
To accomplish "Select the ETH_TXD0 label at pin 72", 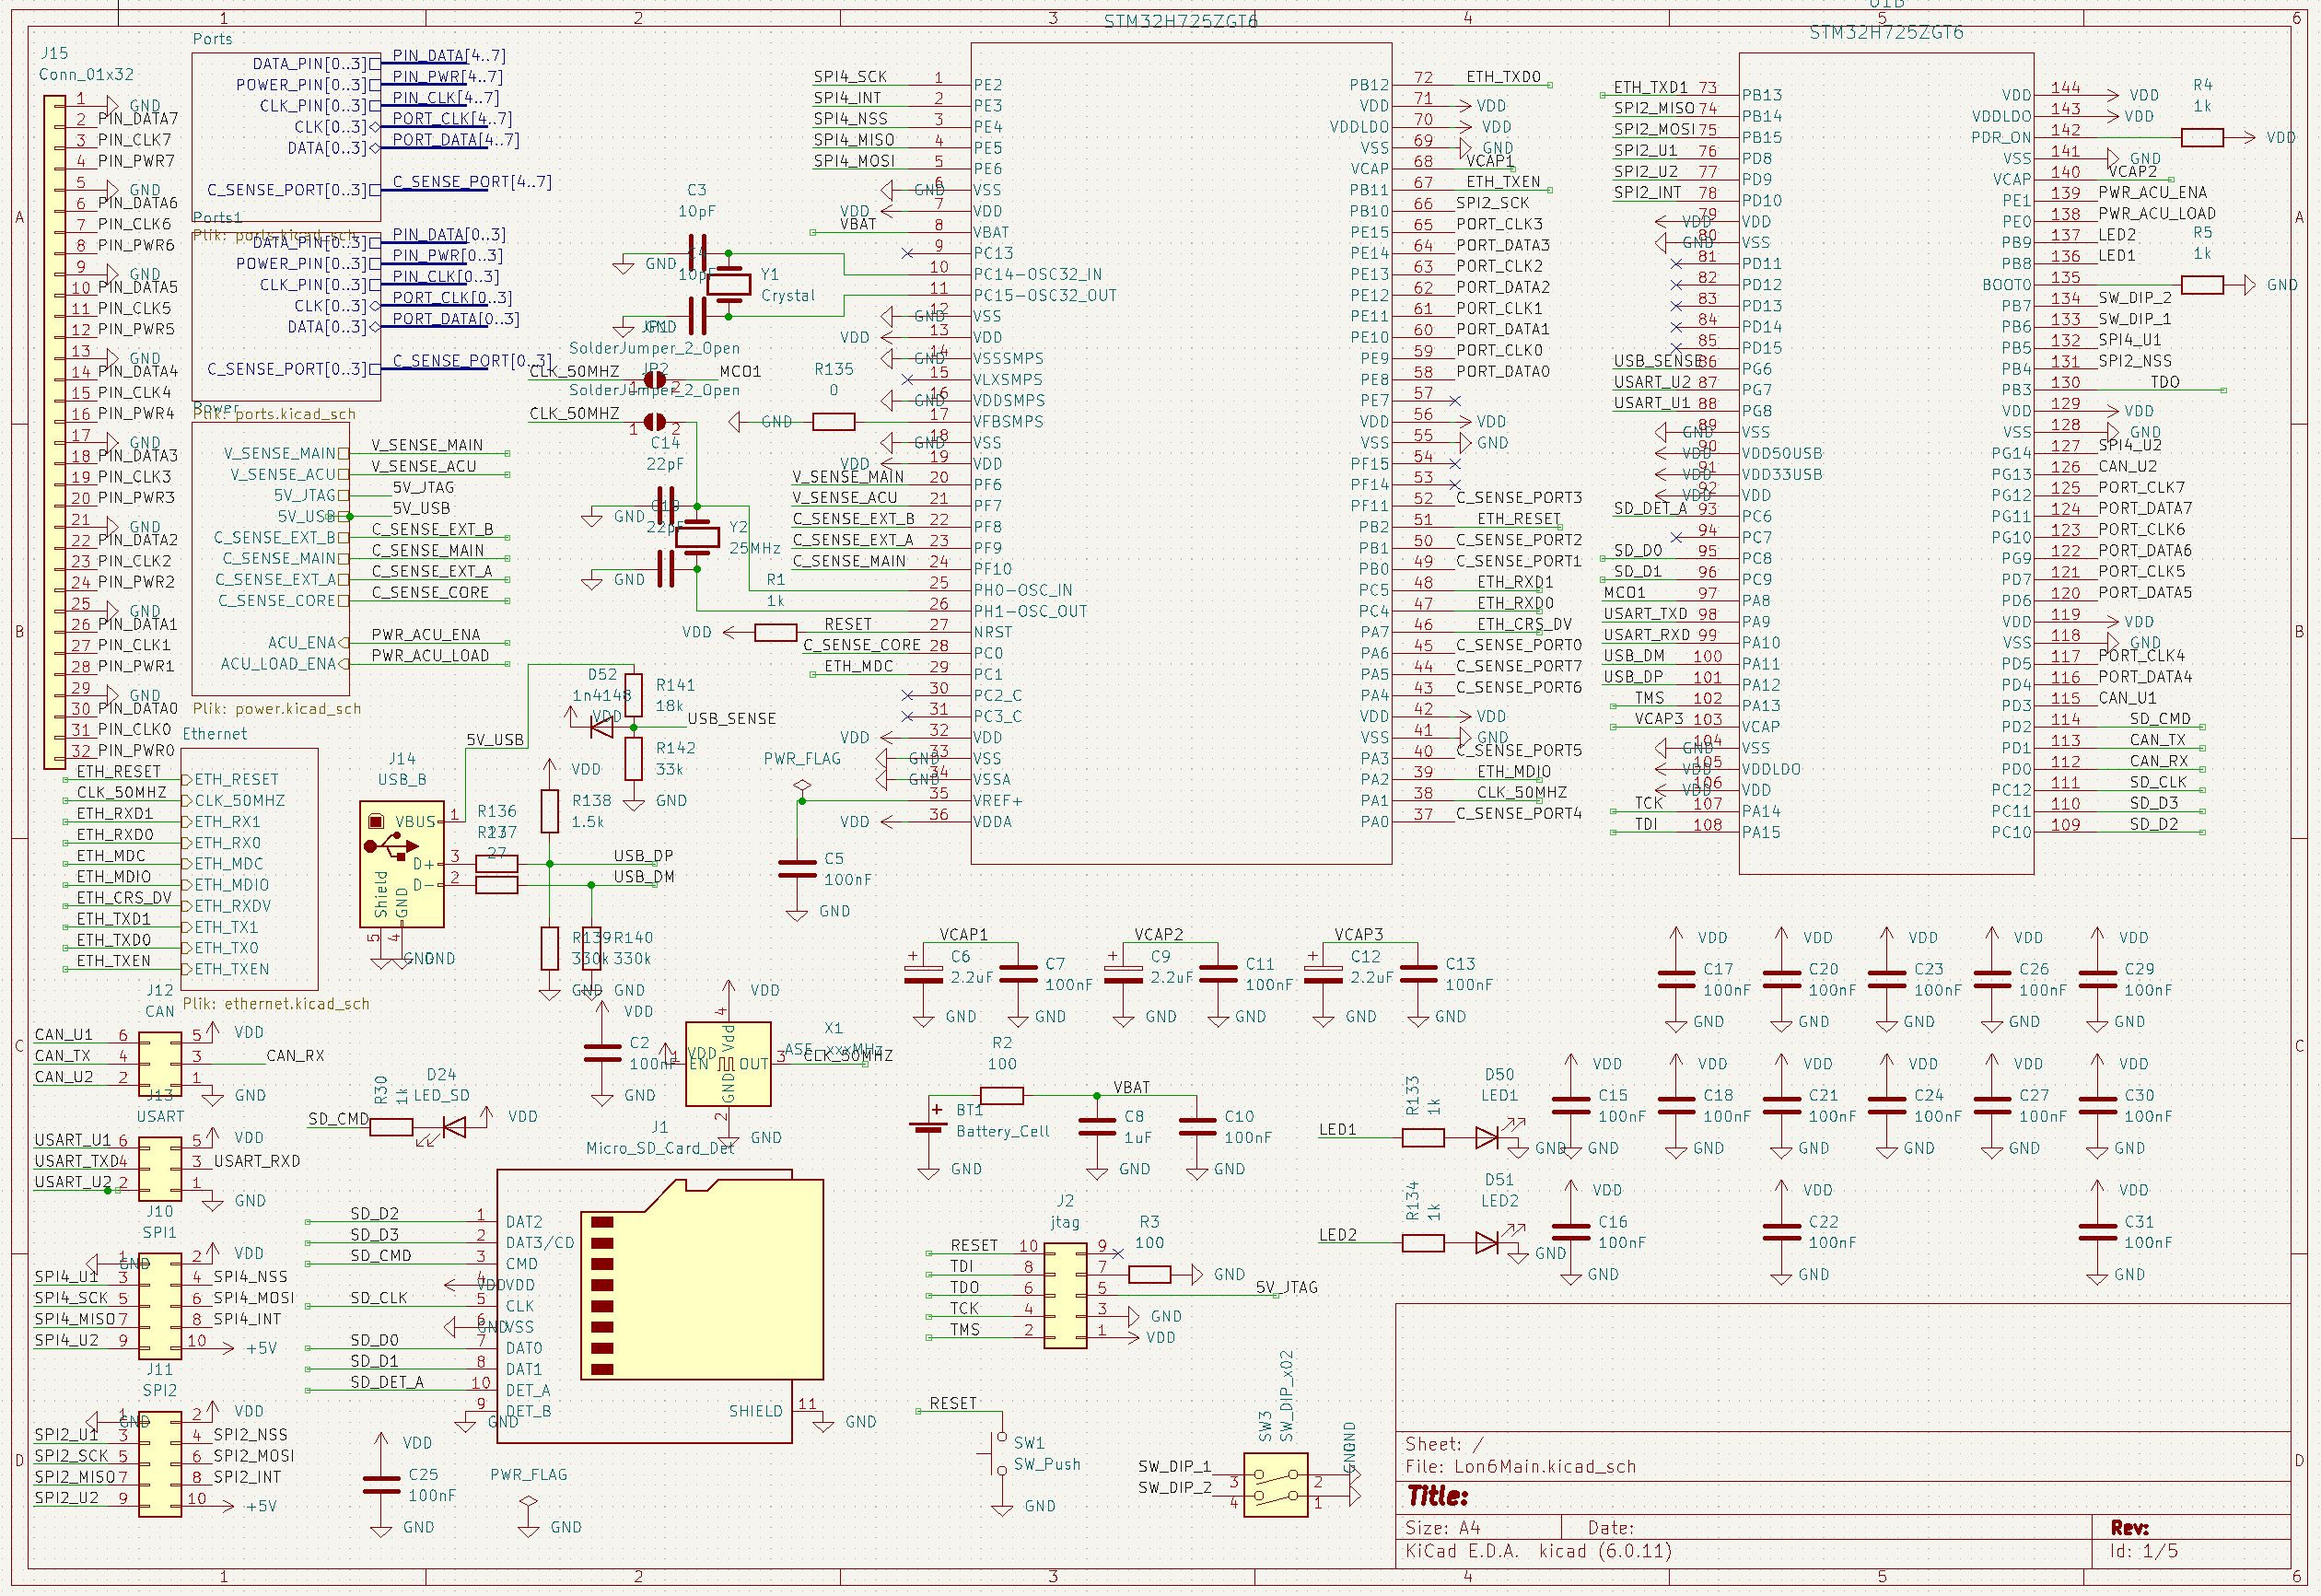I will click(1504, 76).
